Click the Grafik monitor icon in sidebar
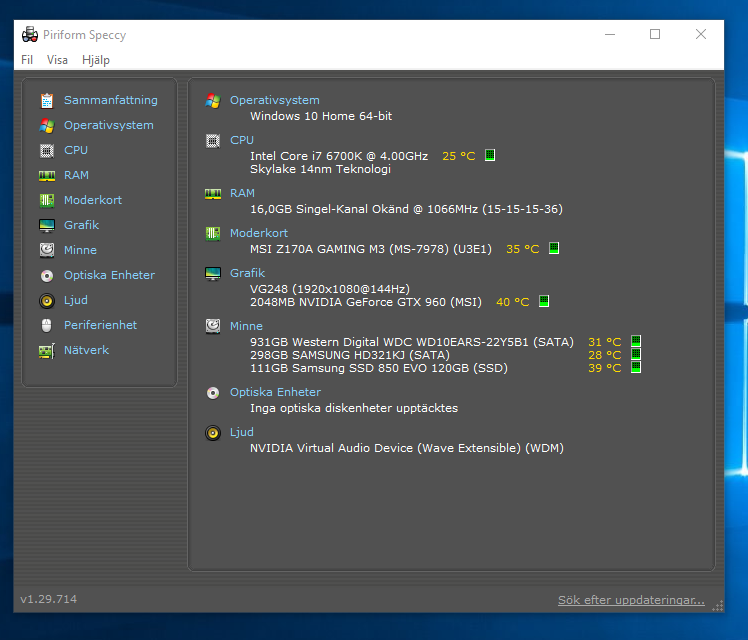748x640 pixels. coord(47,226)
